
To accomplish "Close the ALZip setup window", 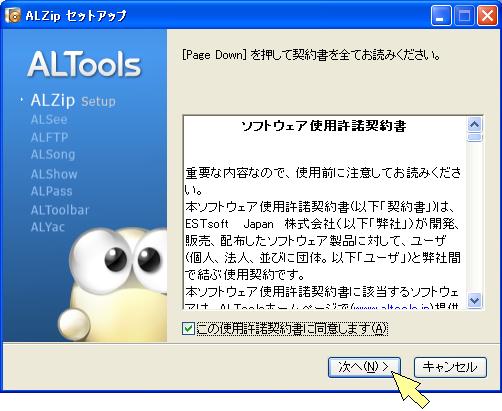I will click(487, 15).
